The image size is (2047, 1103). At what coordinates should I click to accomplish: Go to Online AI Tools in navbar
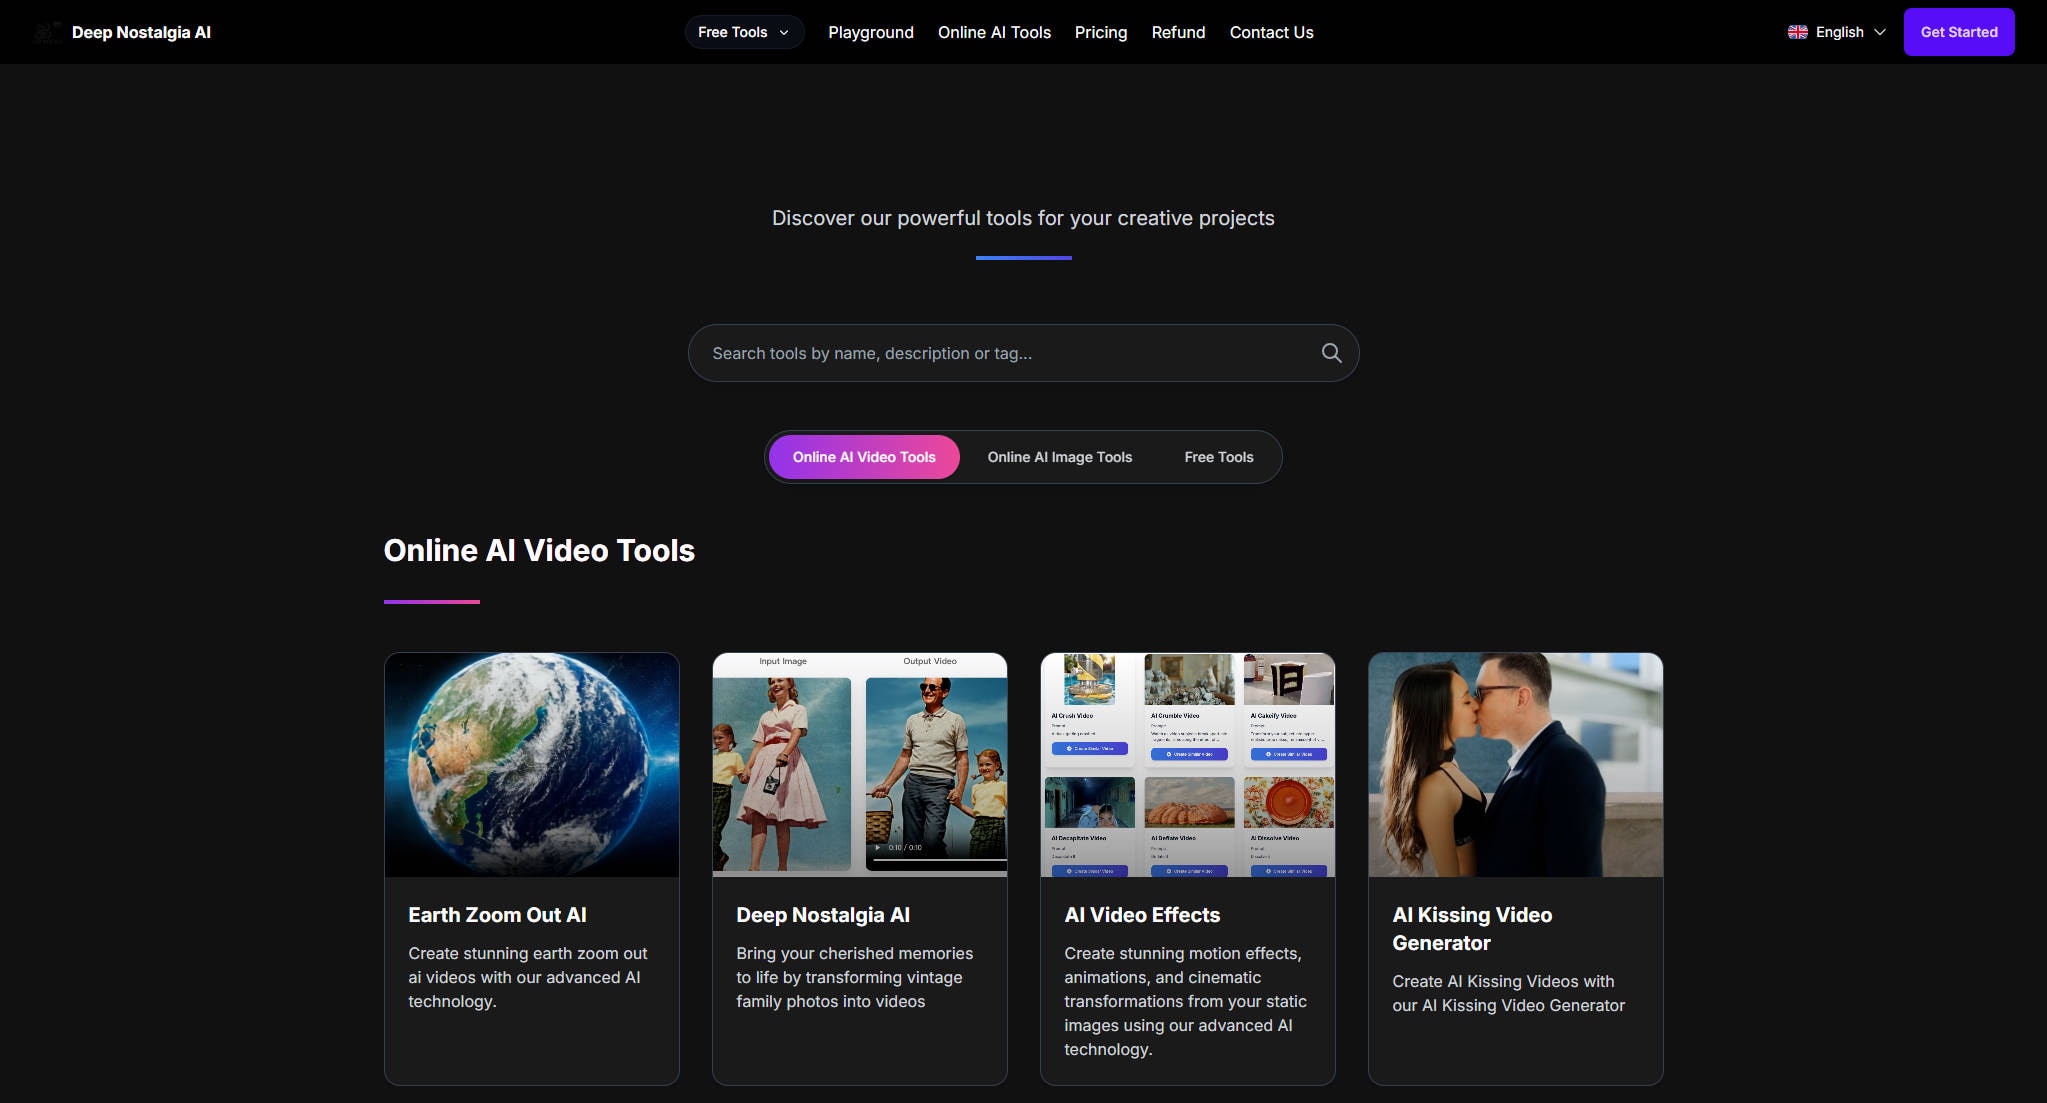(994, 32)
